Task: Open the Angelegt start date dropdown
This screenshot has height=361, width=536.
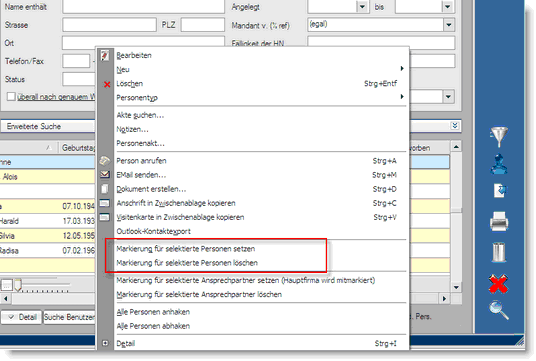Action: coord(362,6)
